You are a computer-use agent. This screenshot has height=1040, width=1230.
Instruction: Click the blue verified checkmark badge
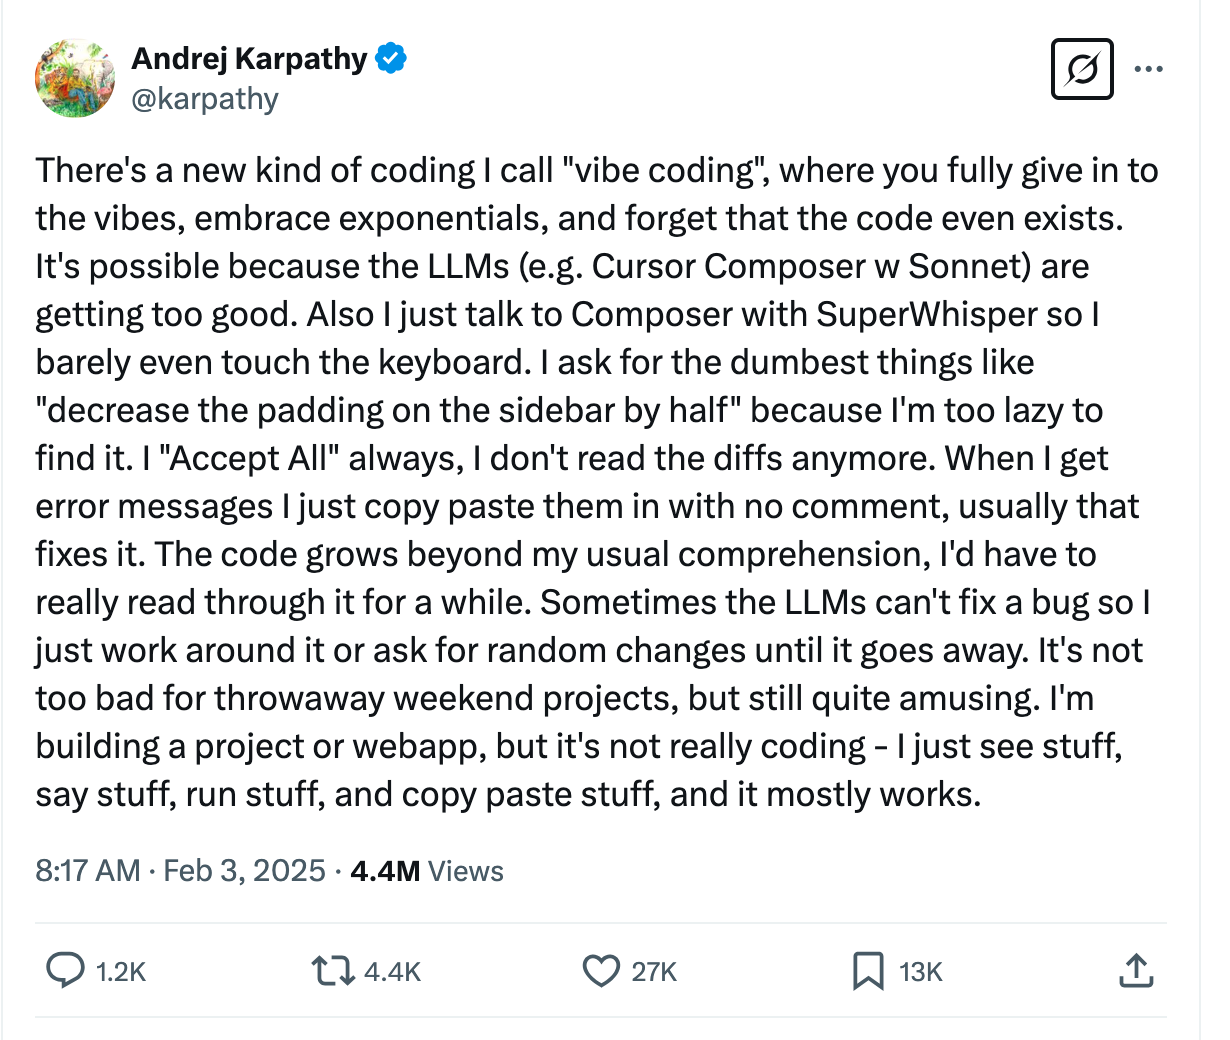(391, 59)
